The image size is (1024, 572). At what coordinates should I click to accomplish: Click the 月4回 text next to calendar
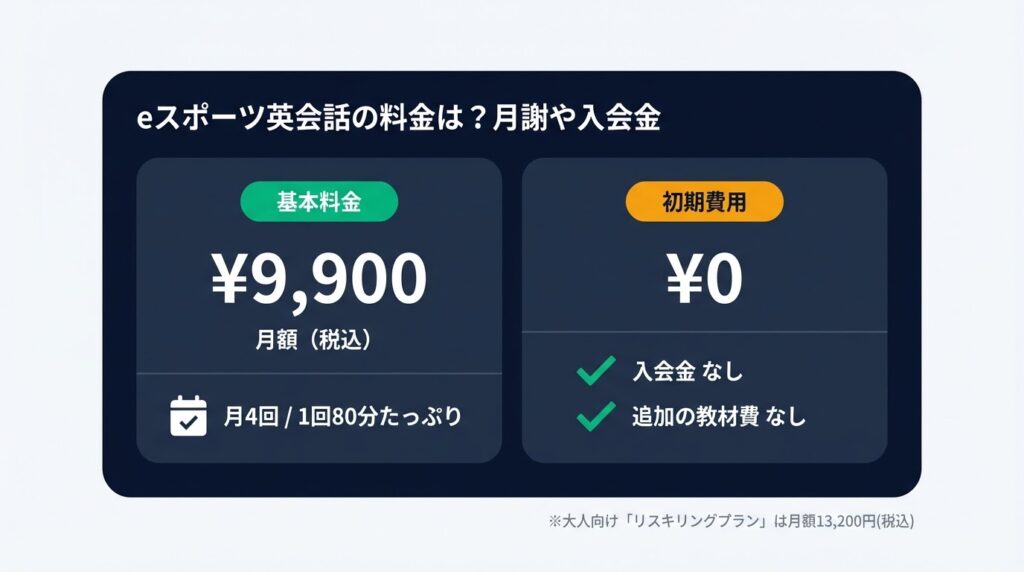coord(251,417)
